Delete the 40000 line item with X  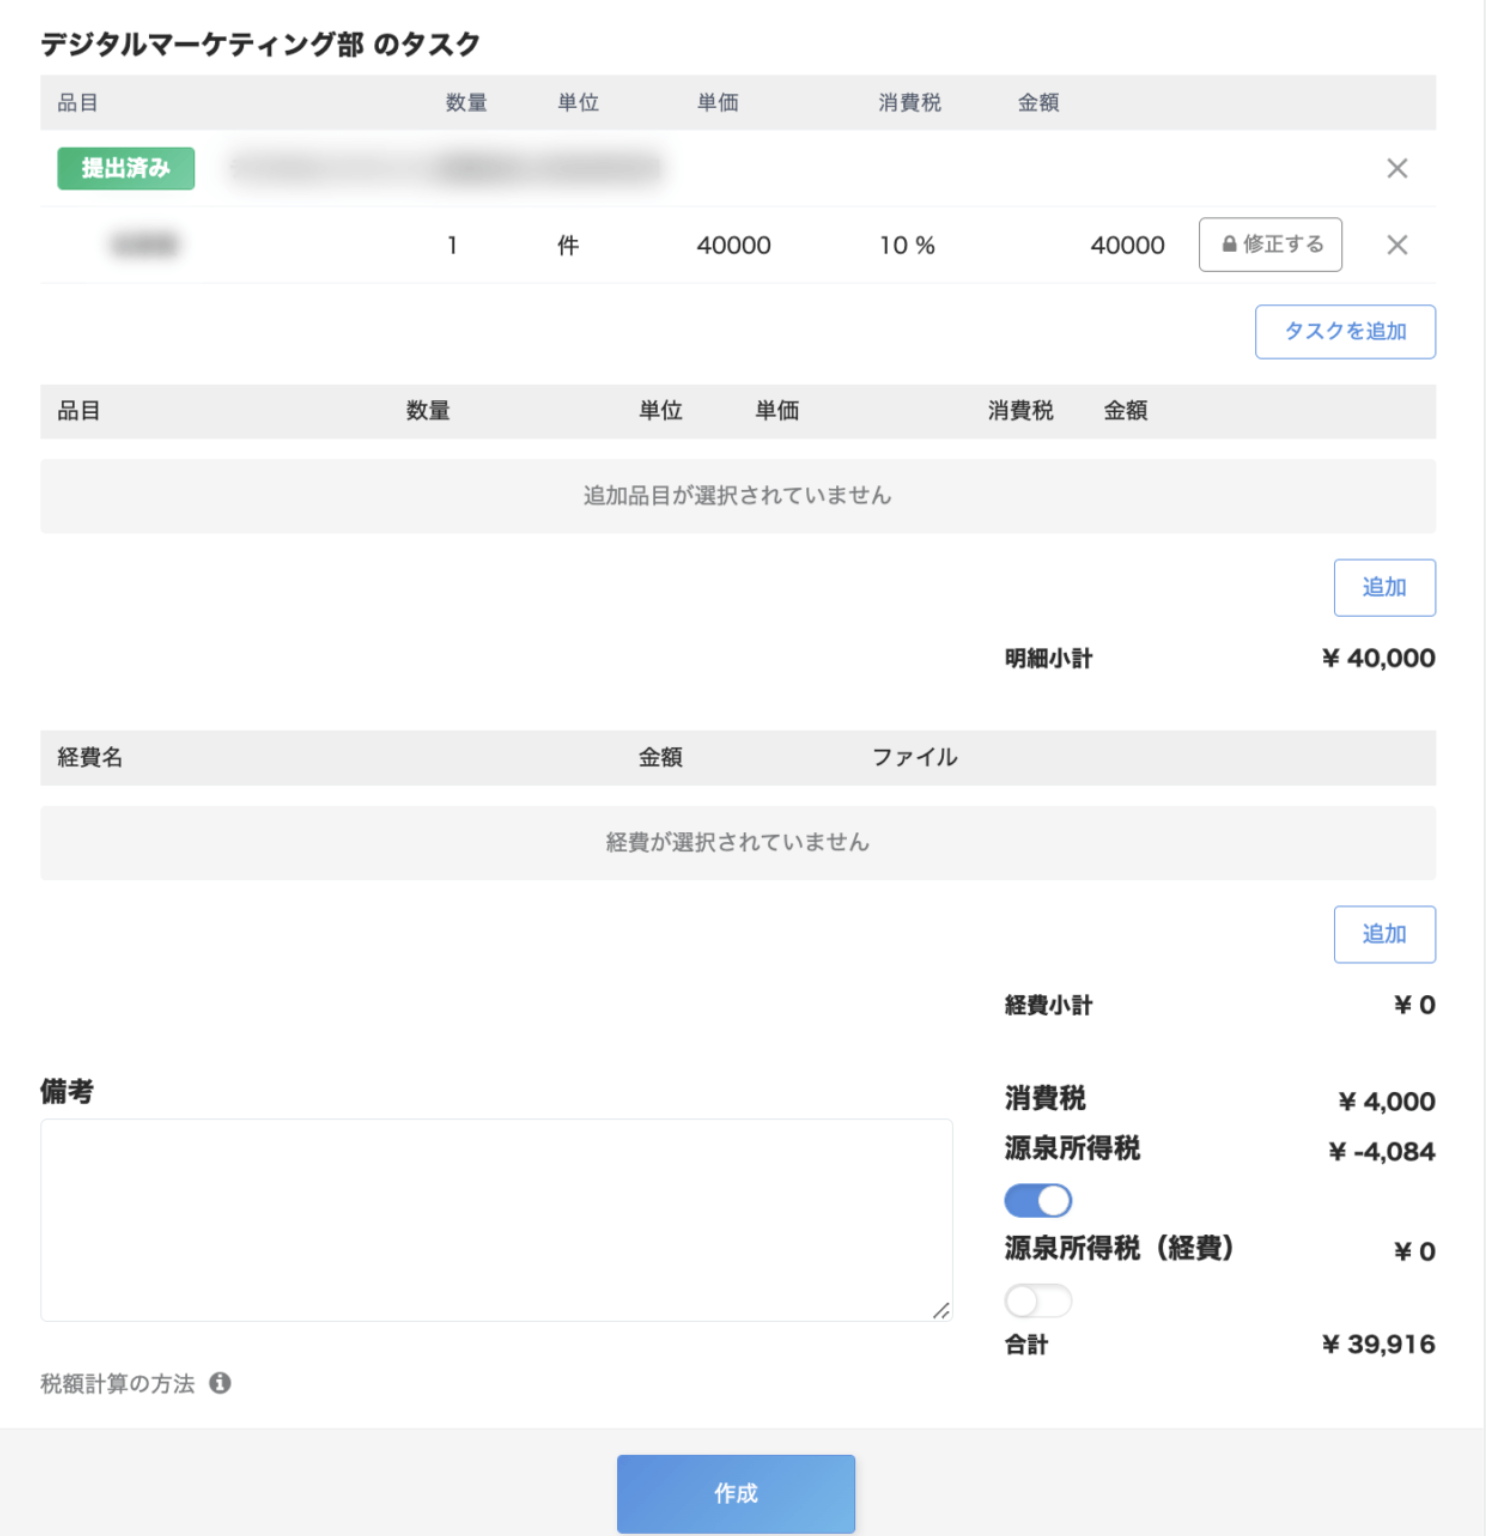[x=1397, y=245]
